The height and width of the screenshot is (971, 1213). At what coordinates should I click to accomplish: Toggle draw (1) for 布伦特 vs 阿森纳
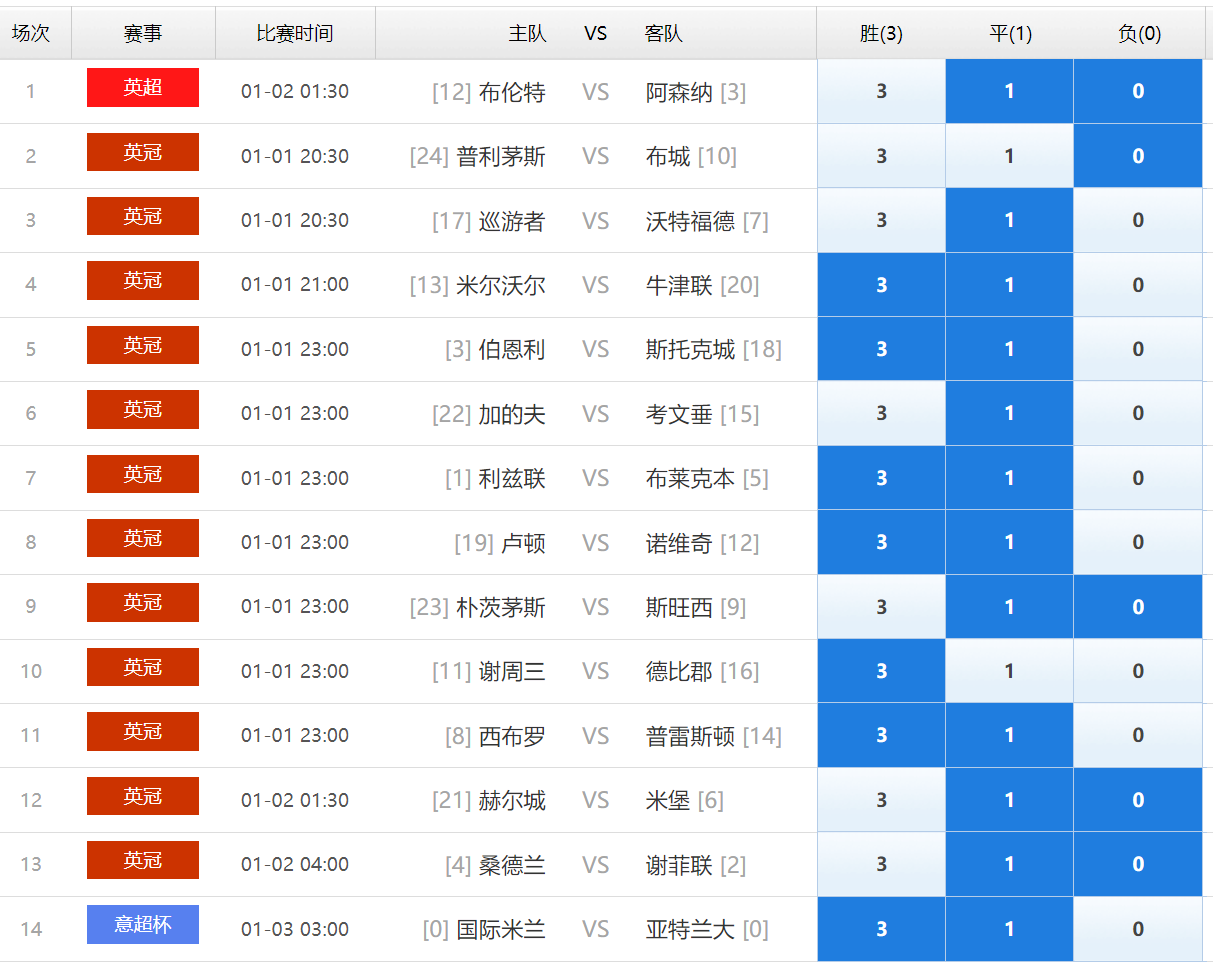click(x=1009, y=91)
